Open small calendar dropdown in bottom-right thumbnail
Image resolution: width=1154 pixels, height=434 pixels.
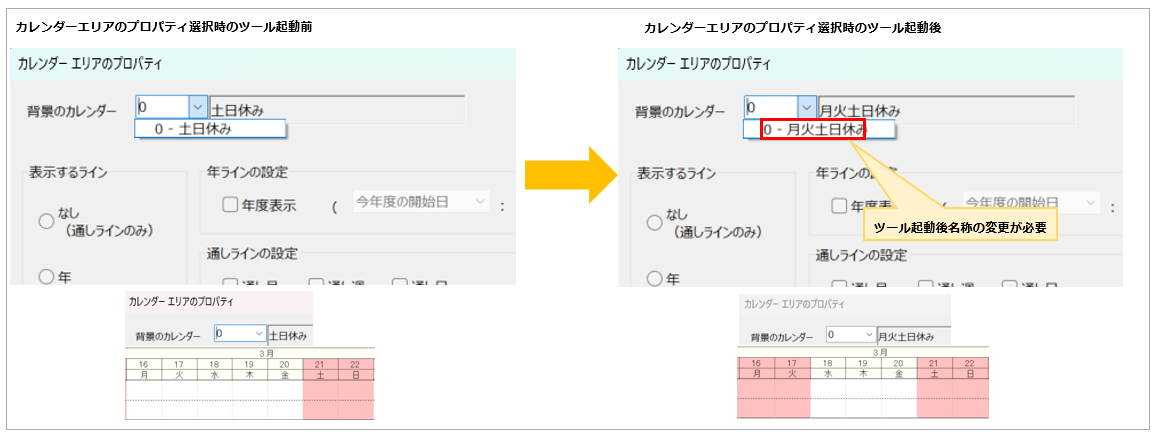point(868,336)
